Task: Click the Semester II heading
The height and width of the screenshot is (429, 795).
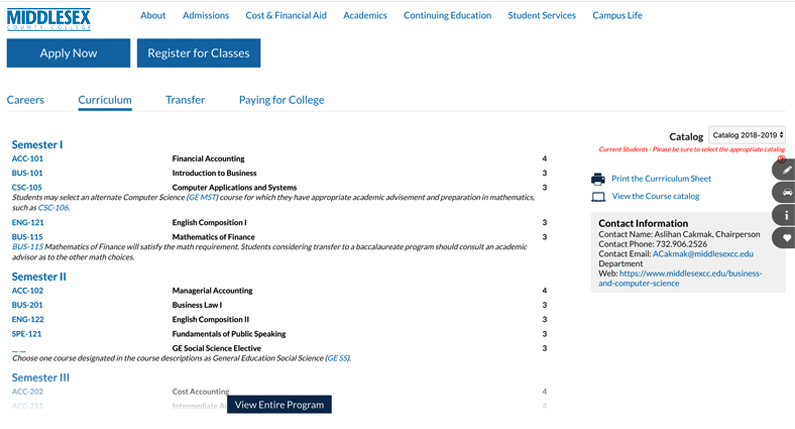Action: tap(39, 277)
